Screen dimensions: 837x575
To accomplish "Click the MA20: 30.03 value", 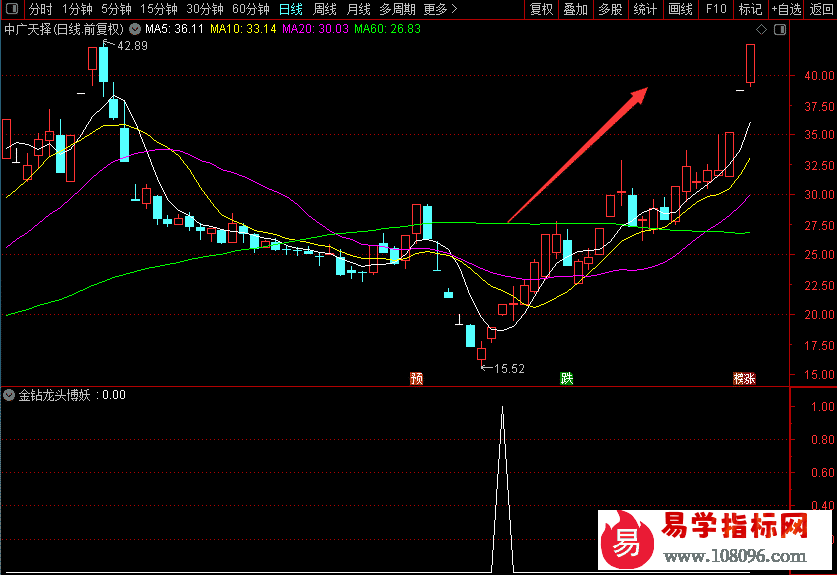I will pos(315,29).
